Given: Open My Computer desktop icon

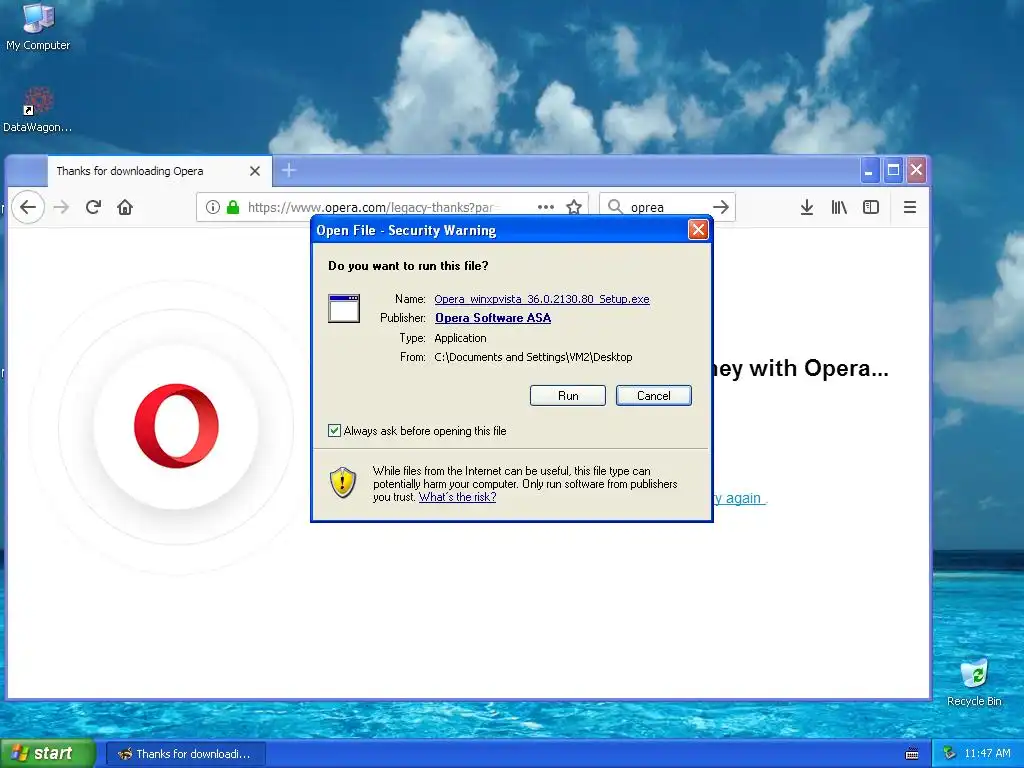Looking at the screenshot, I should pyautogui.click(x=38, y=27).
